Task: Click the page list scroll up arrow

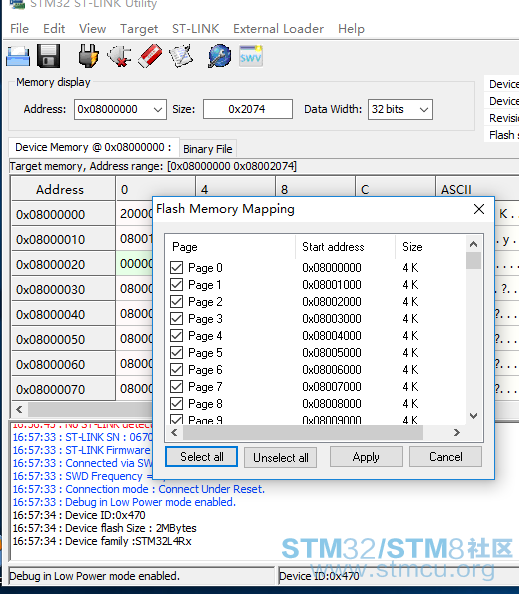Action: pos(473,244)
